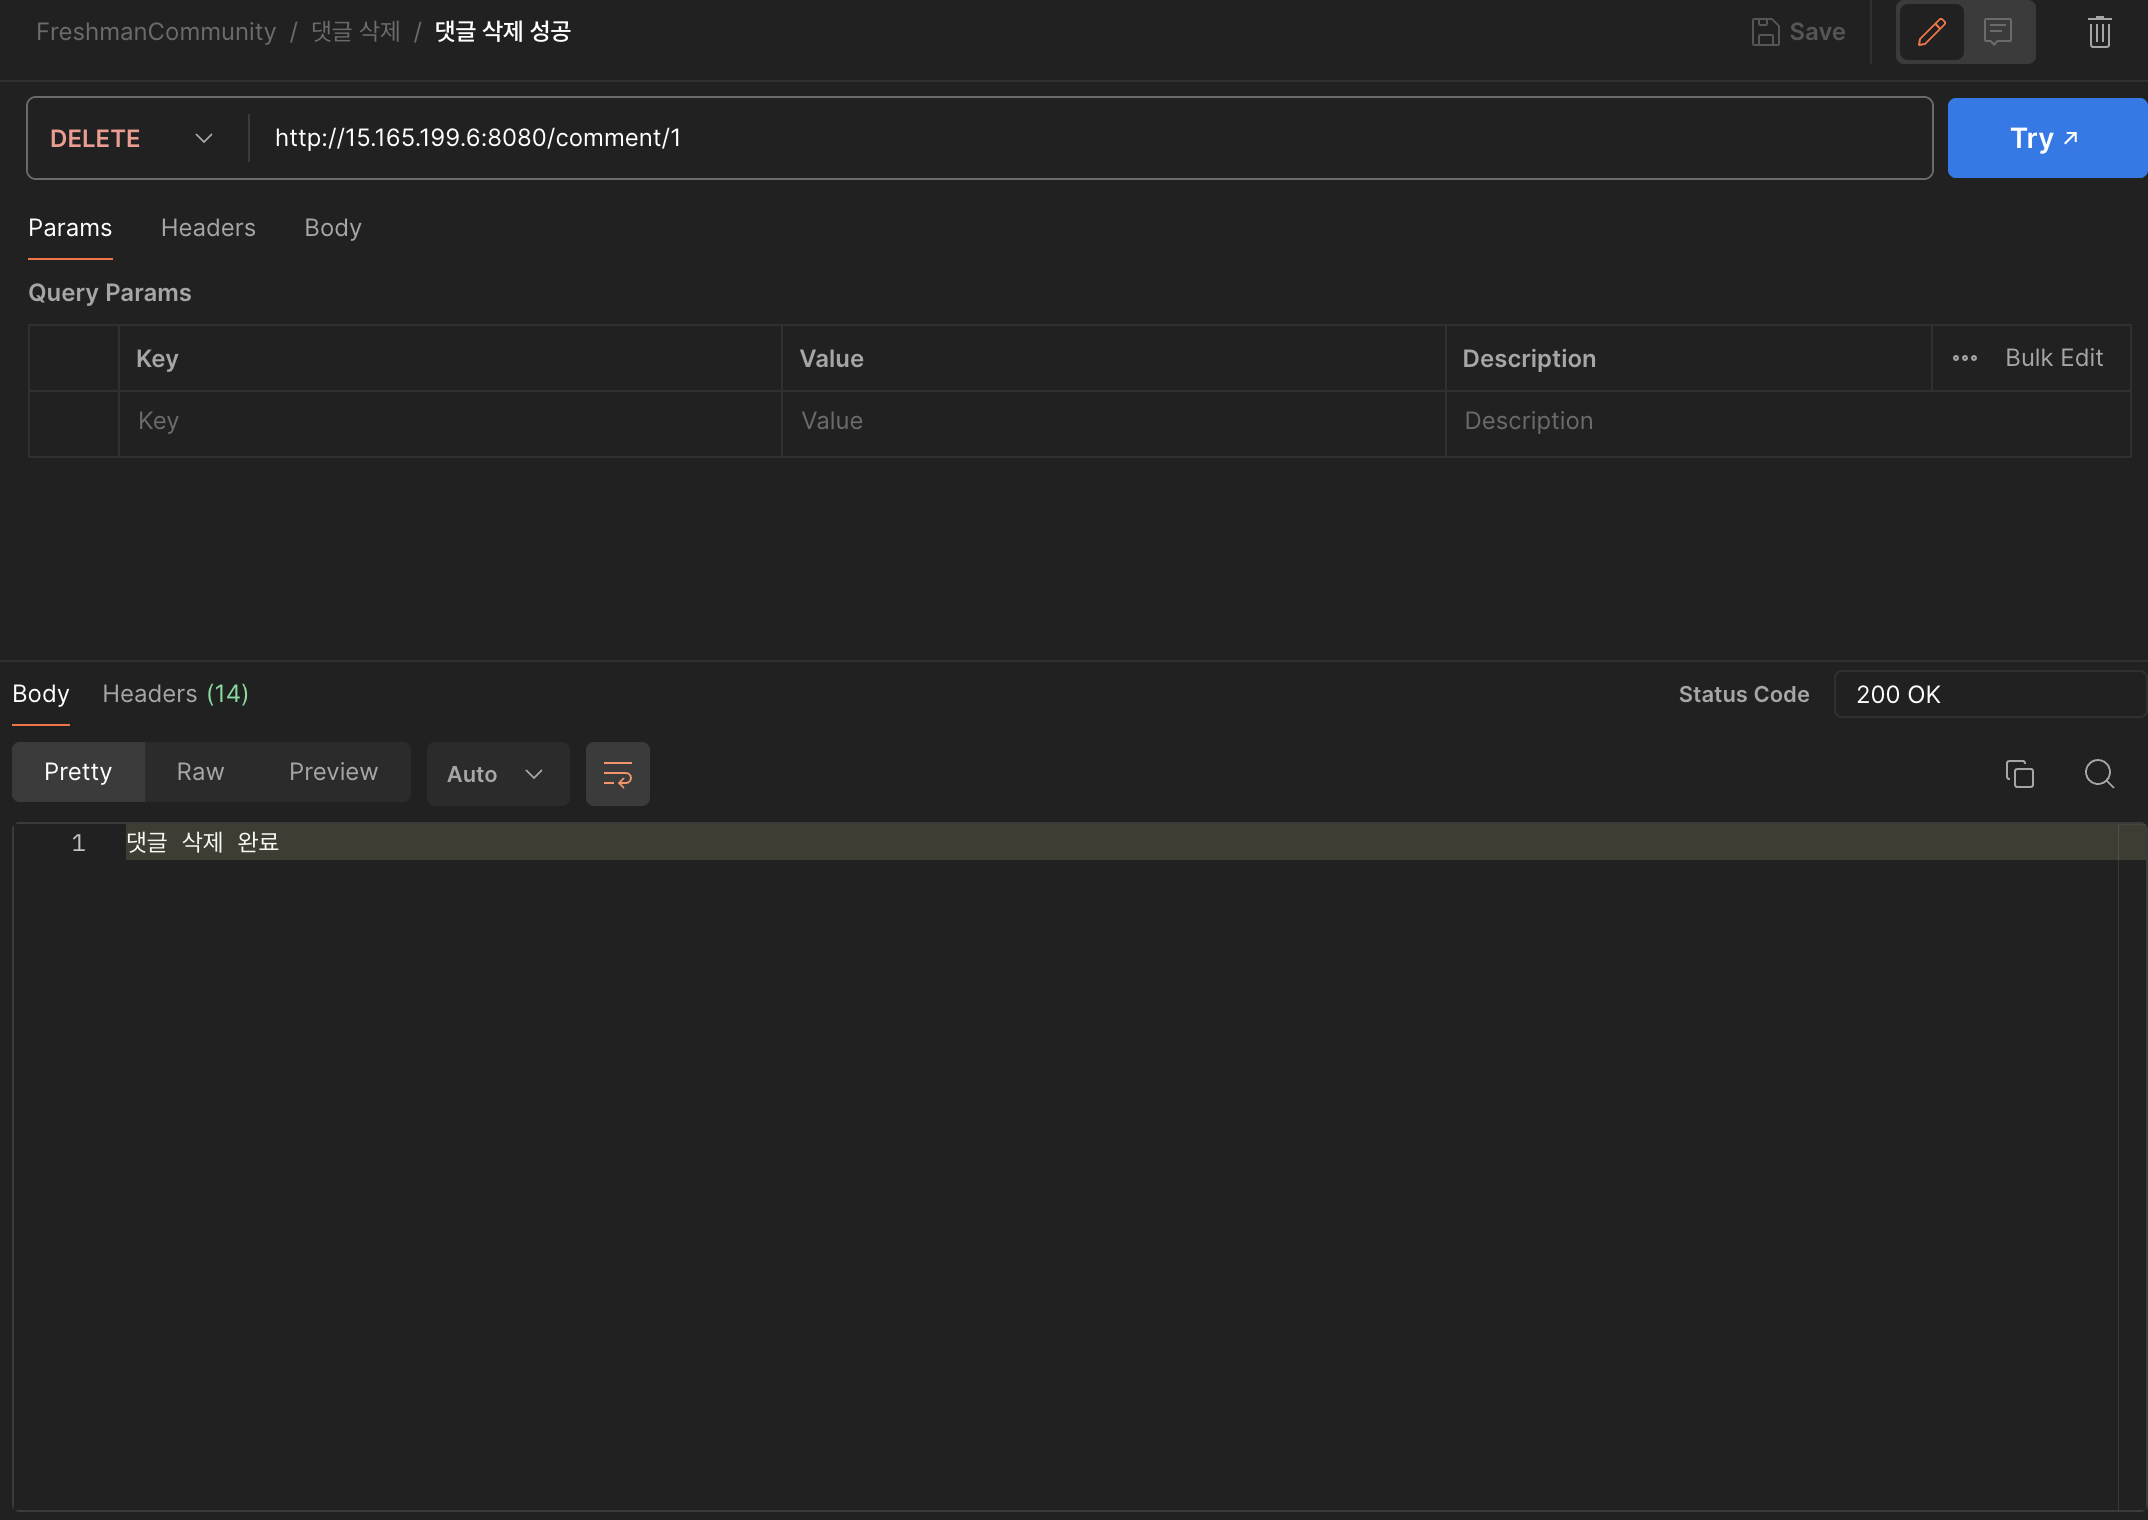2148x1520 pixels.
Task: Switch to the request Headers tab
Action: click(x=208, y=228)
